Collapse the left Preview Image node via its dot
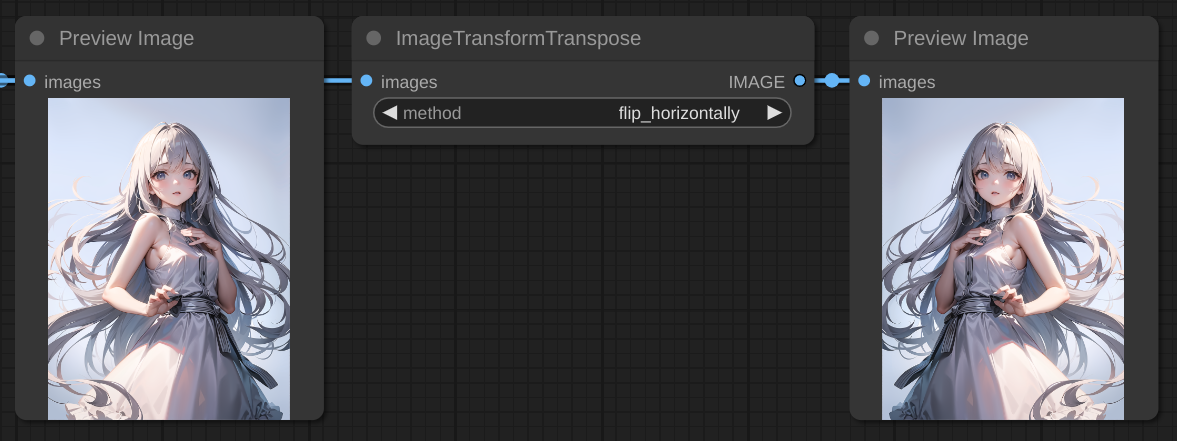Image resolution: width=1177 pixels, height=441 pixels. point(37,39)
